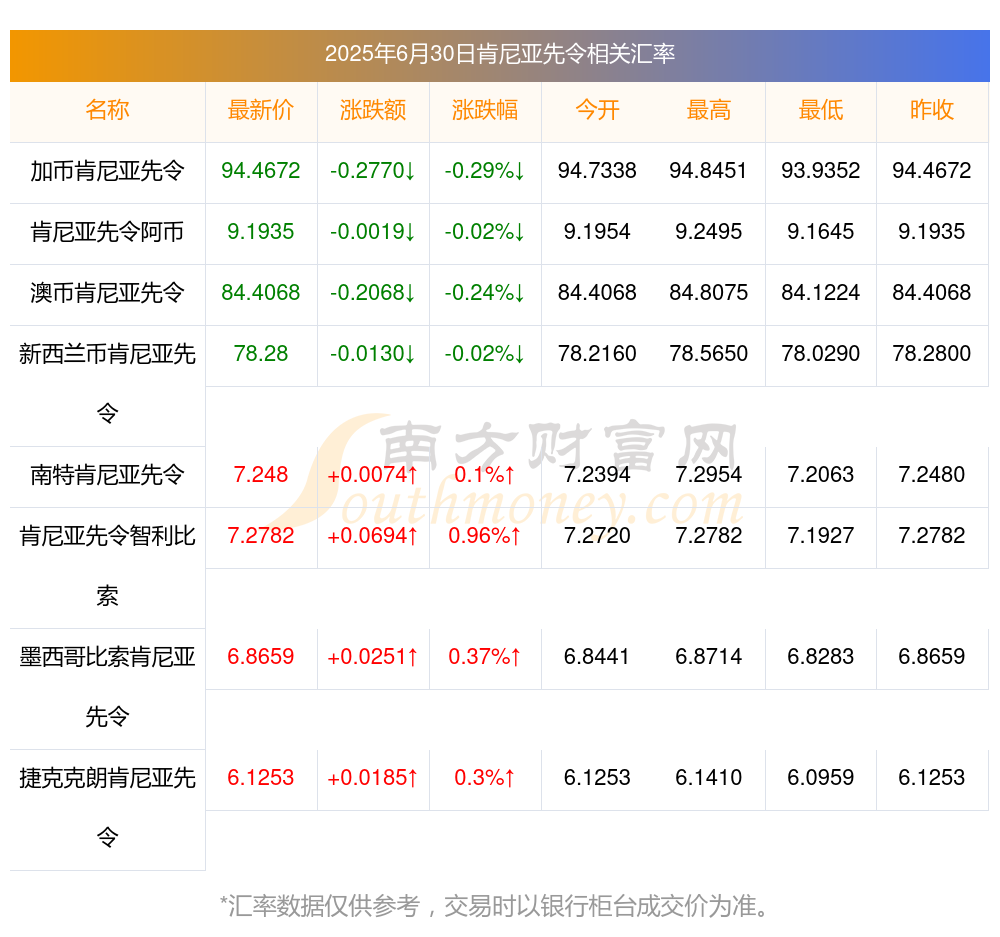Select opening value 6.8441
The height and width of the screenshot is (937, 1000).
tap(597, 656)
